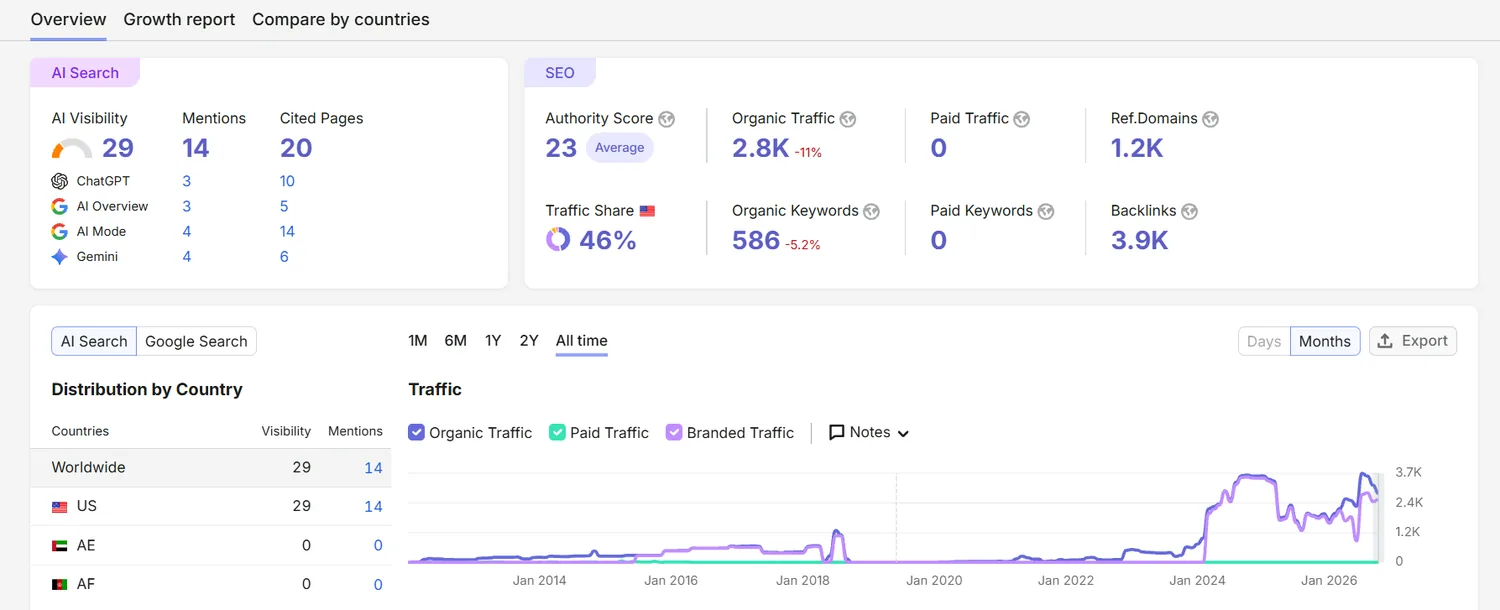Click the Traffic Share donut chart icon
The width and height of the screenshot is (1500, 610).
coord(558,240)
